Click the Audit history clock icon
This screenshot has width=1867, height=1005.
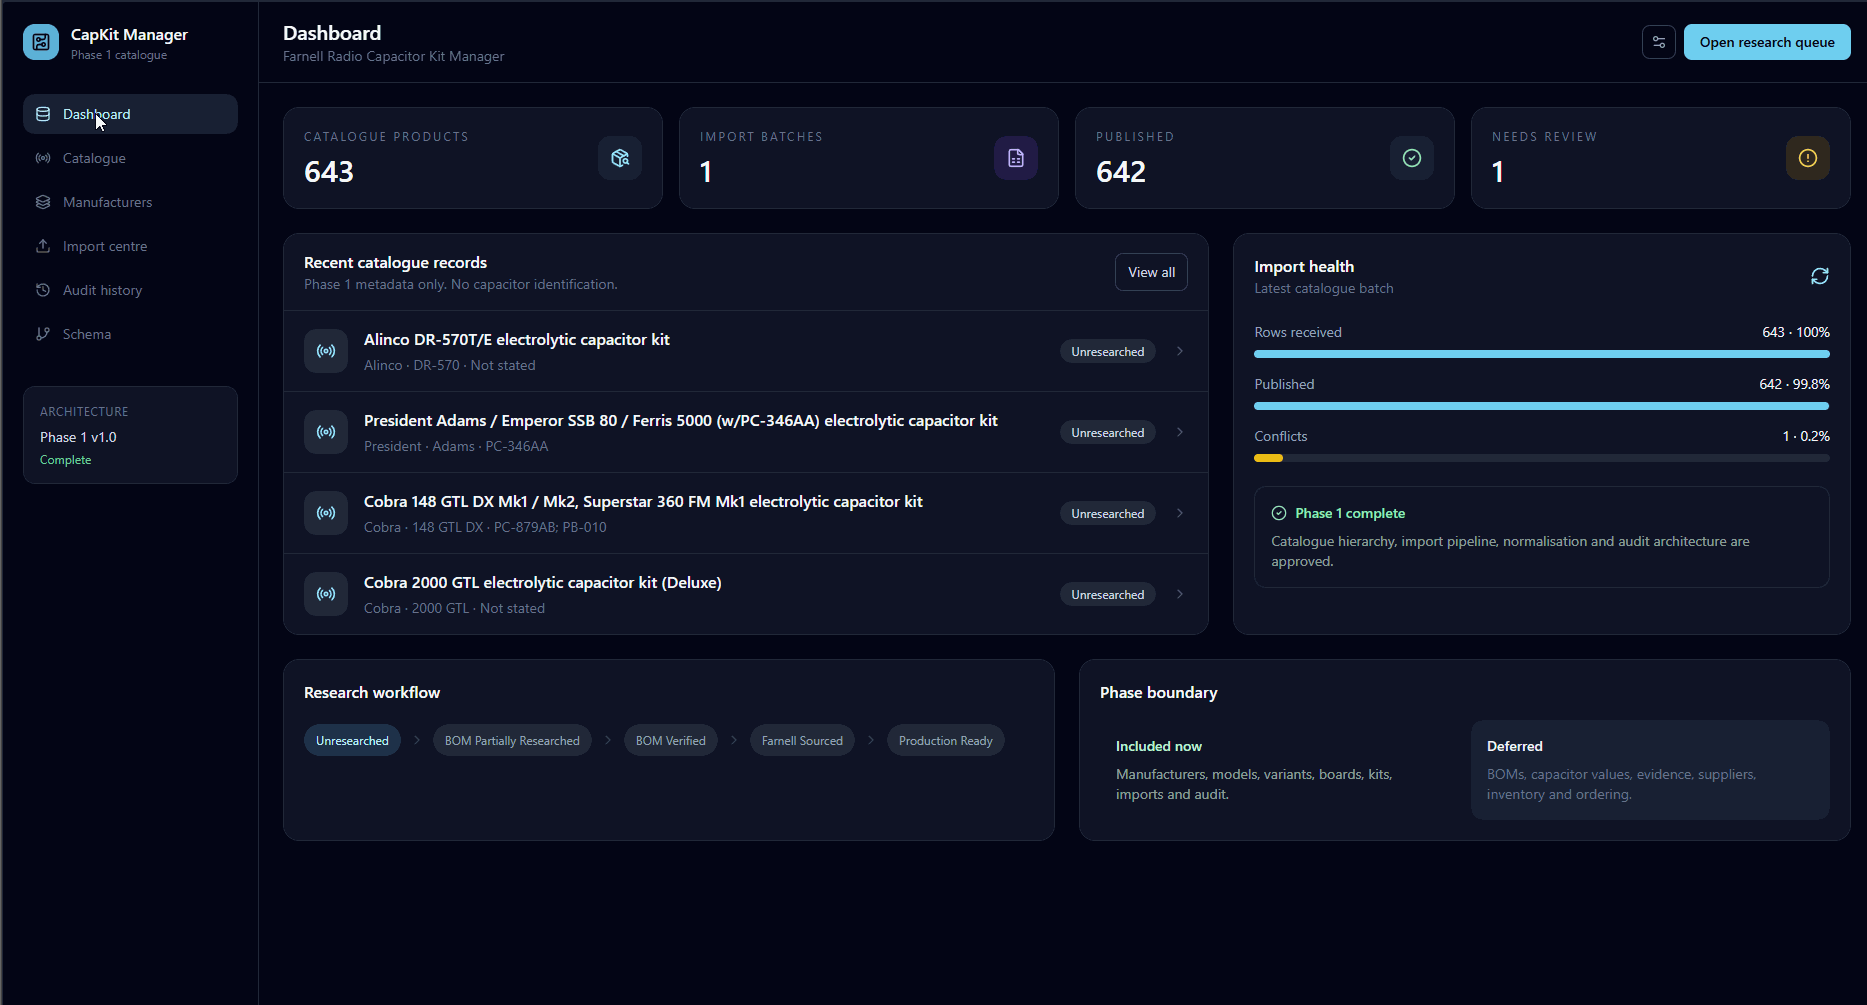[x=43, y=290]
